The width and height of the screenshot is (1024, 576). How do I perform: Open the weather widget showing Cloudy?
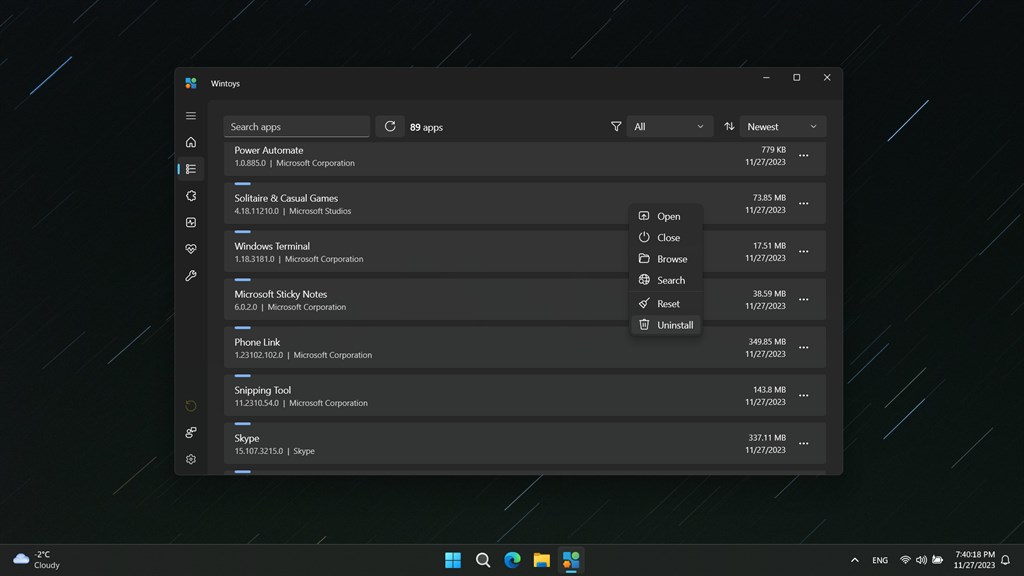click(38, 560)
